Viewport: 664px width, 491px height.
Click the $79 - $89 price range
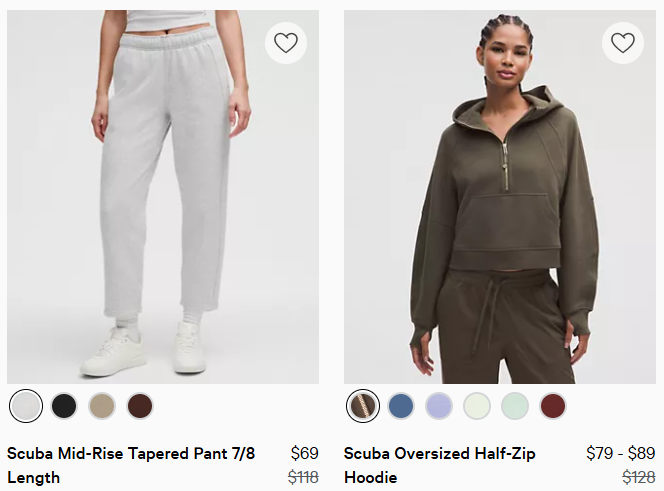point(621,453)
